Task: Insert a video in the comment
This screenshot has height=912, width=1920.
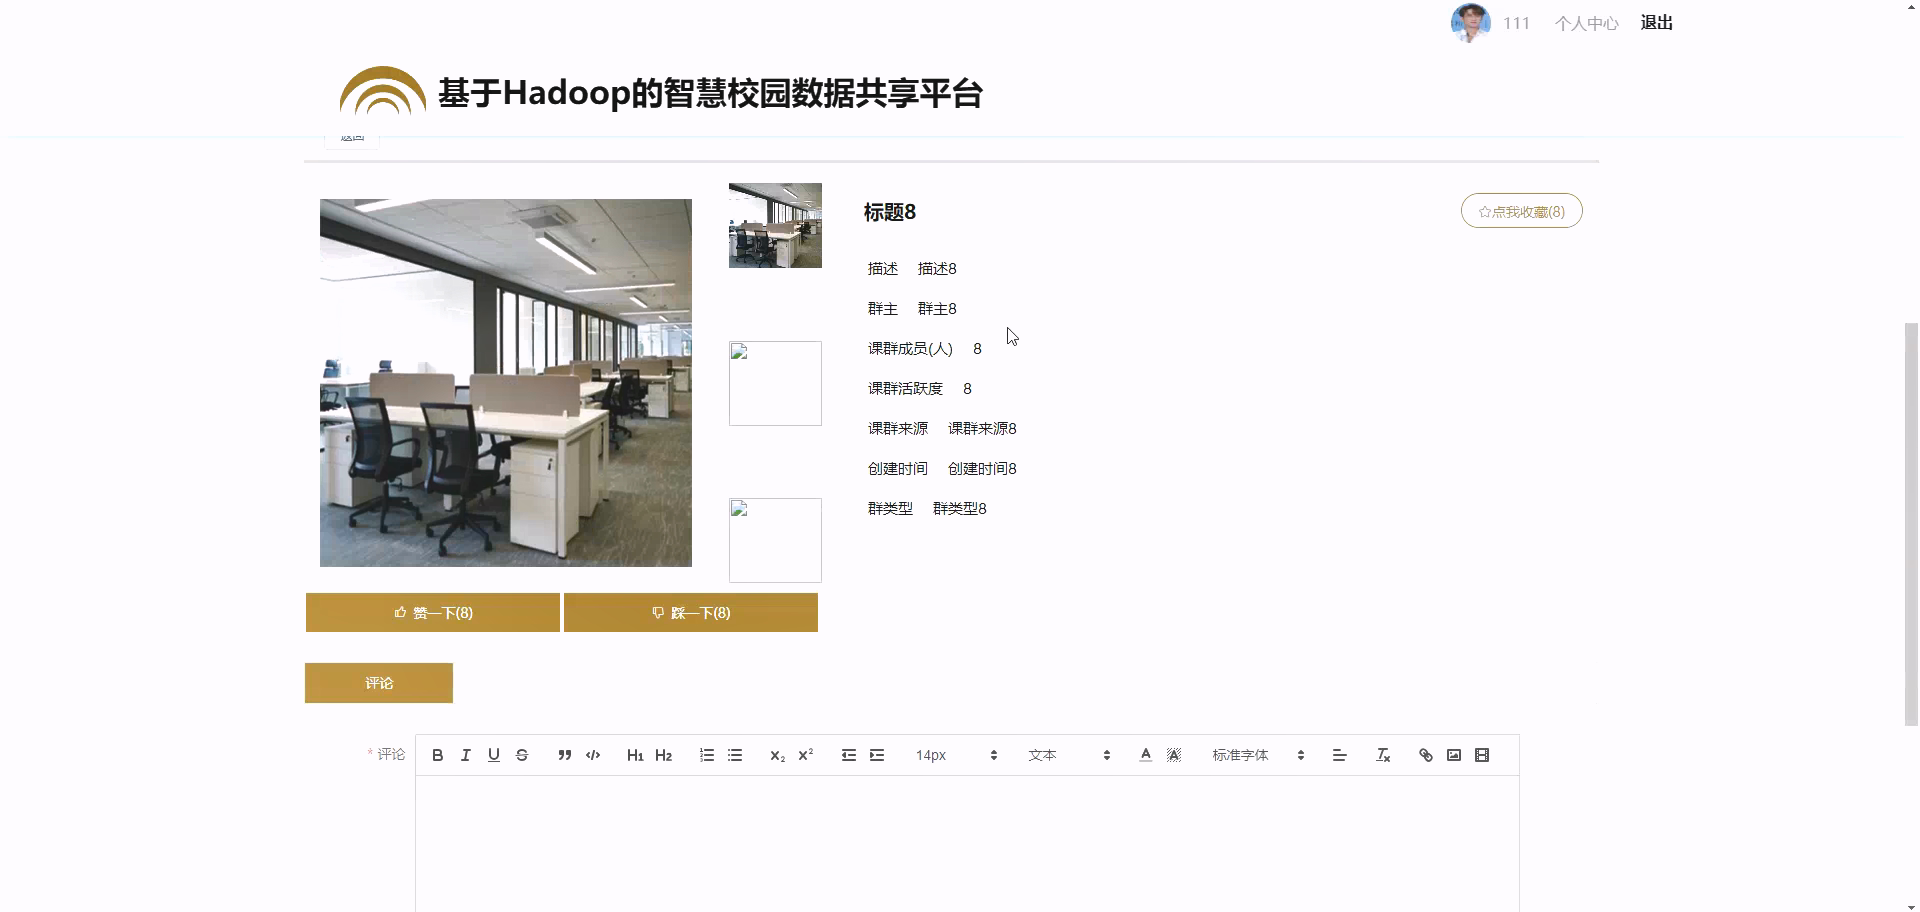Action: coord(1482,755)
